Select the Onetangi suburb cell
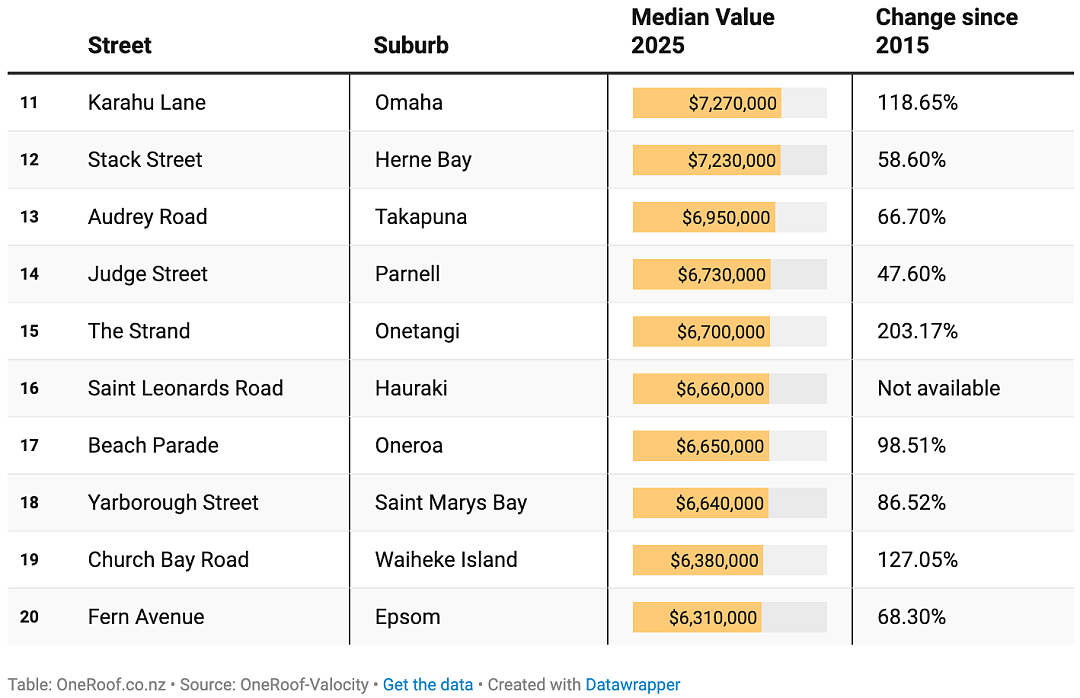The height and width of the screenshot is (698, 1080). (417, 331)
